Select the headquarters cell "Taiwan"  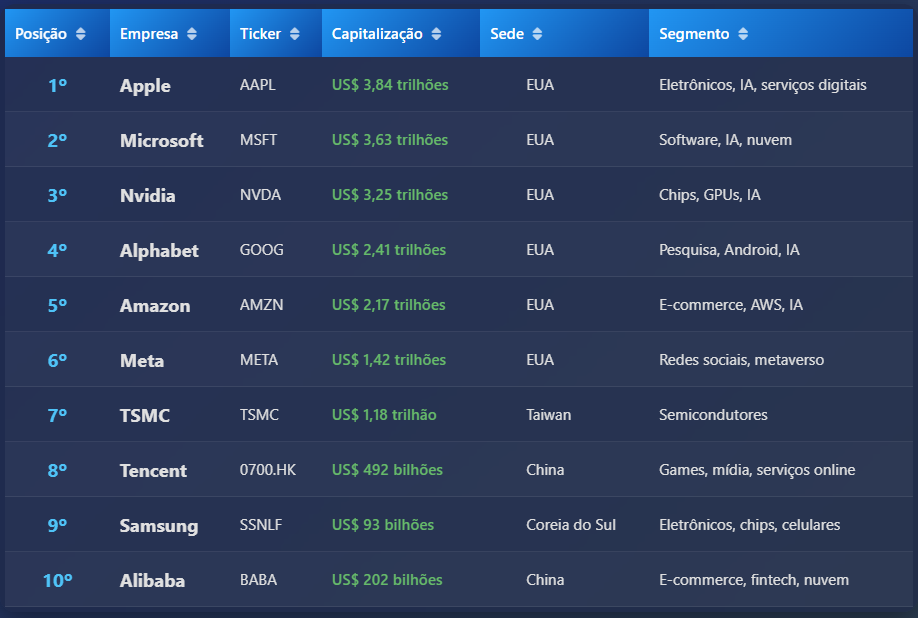tap(549, 415)
